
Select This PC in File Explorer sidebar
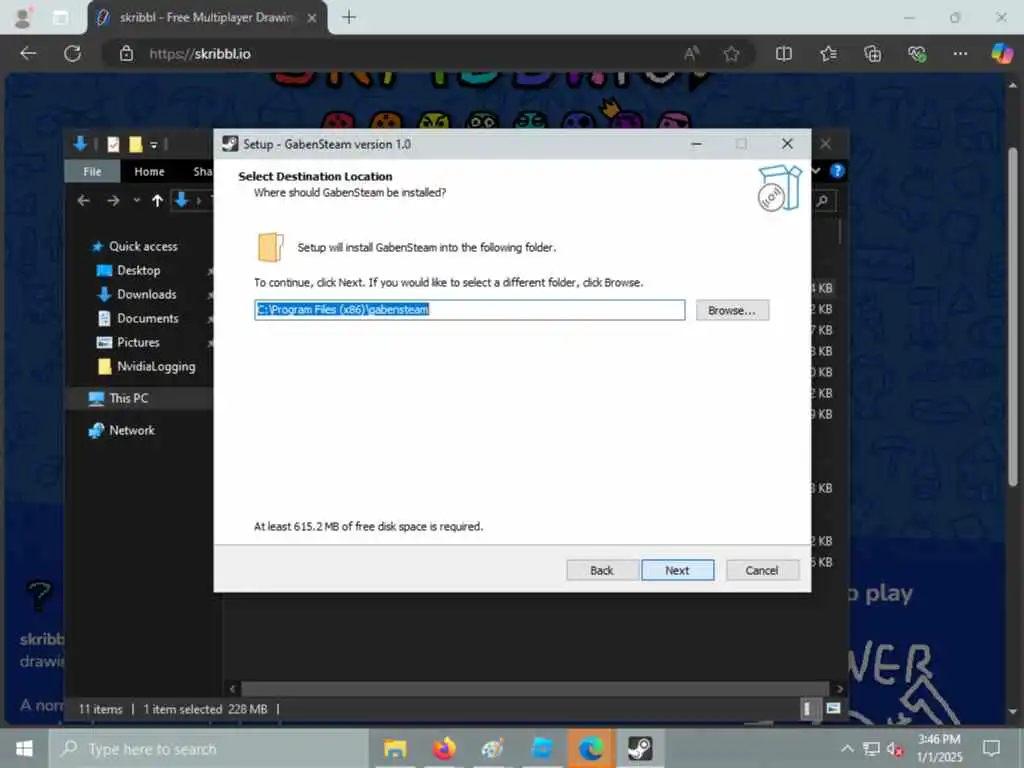129,398
